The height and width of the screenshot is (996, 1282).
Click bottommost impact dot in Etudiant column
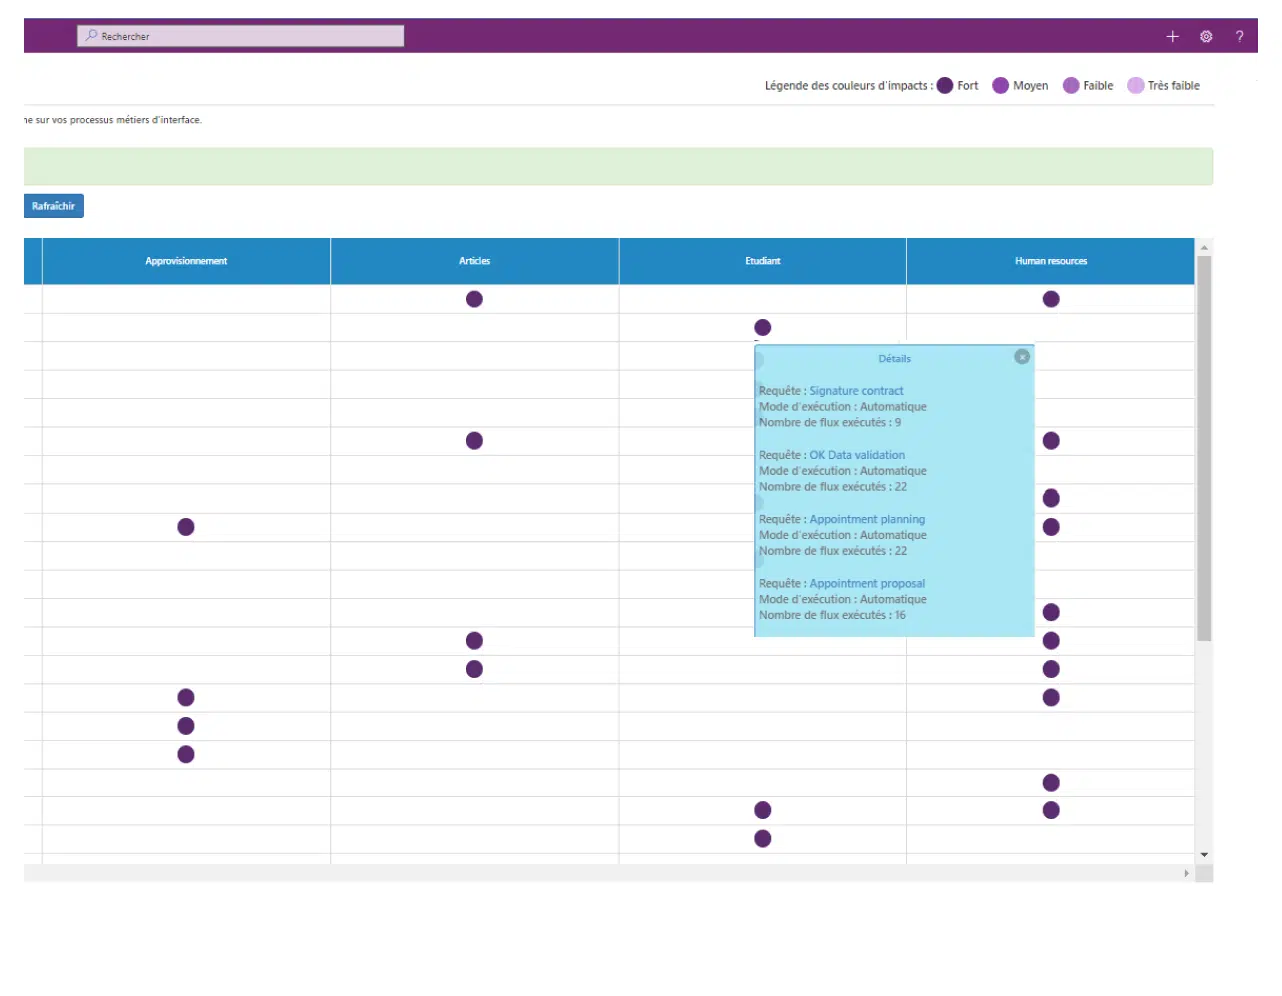(x=762, y=839)
